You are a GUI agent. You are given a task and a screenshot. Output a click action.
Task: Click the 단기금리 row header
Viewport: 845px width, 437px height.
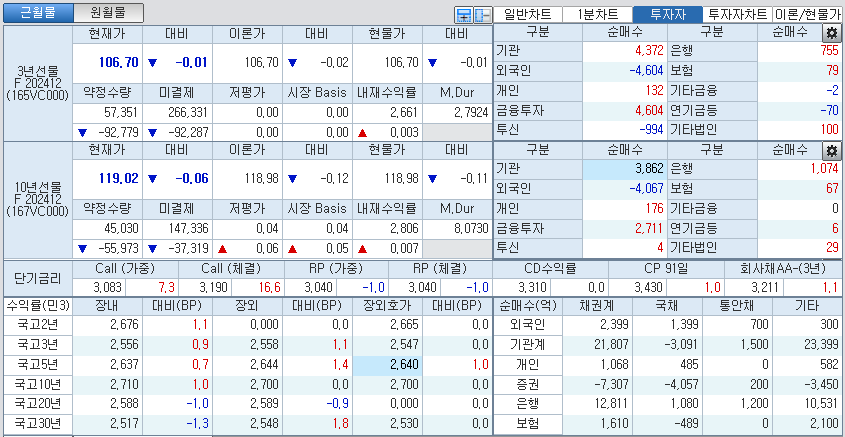[x=38, y=278]
